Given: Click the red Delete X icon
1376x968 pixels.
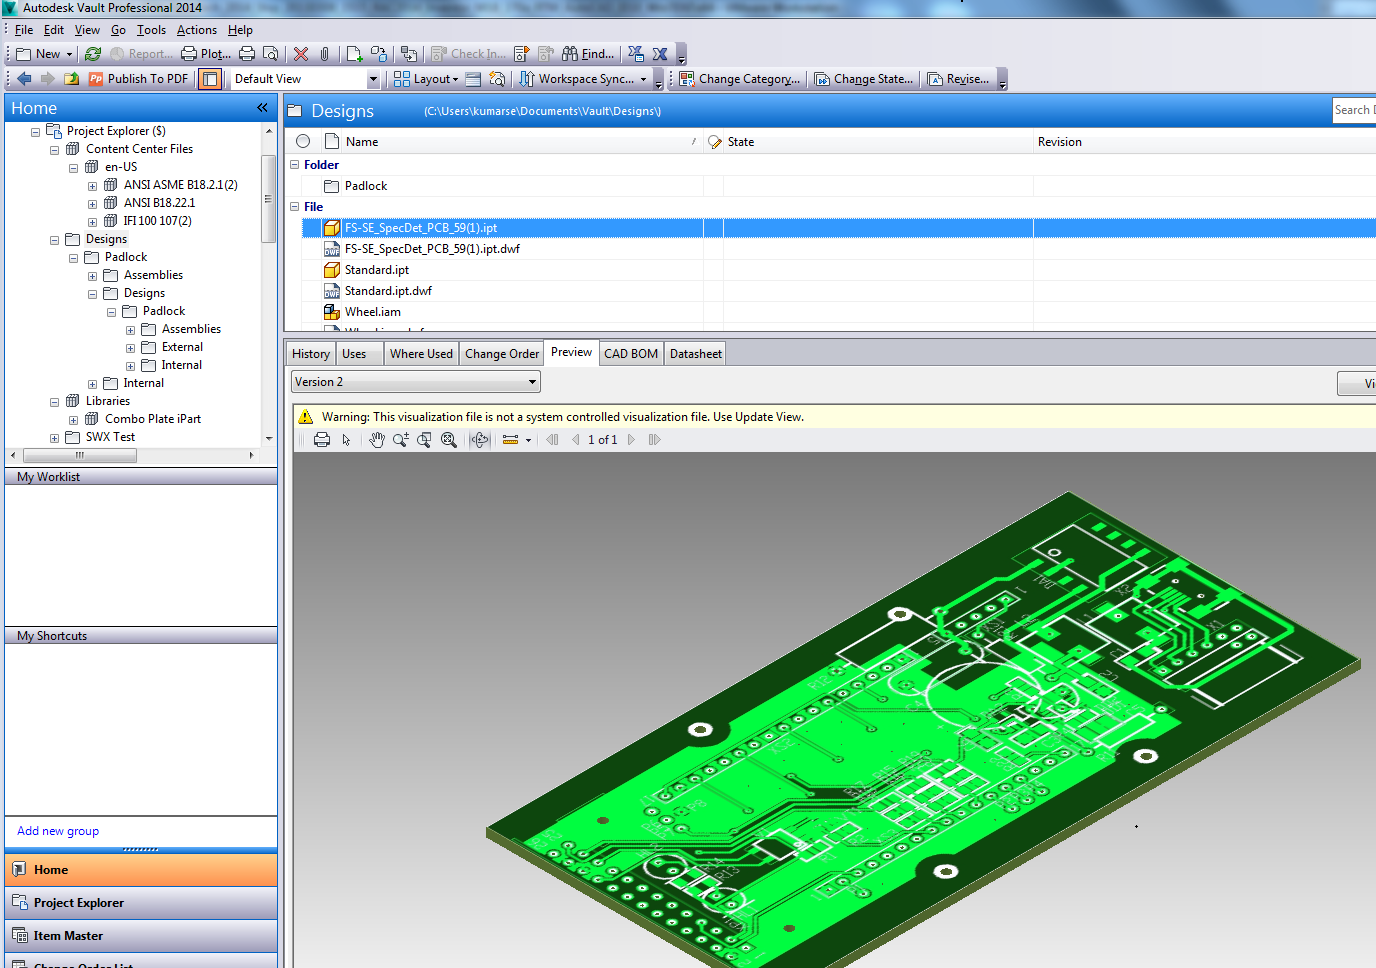Looking at the screenshot, I should [301, 54].
